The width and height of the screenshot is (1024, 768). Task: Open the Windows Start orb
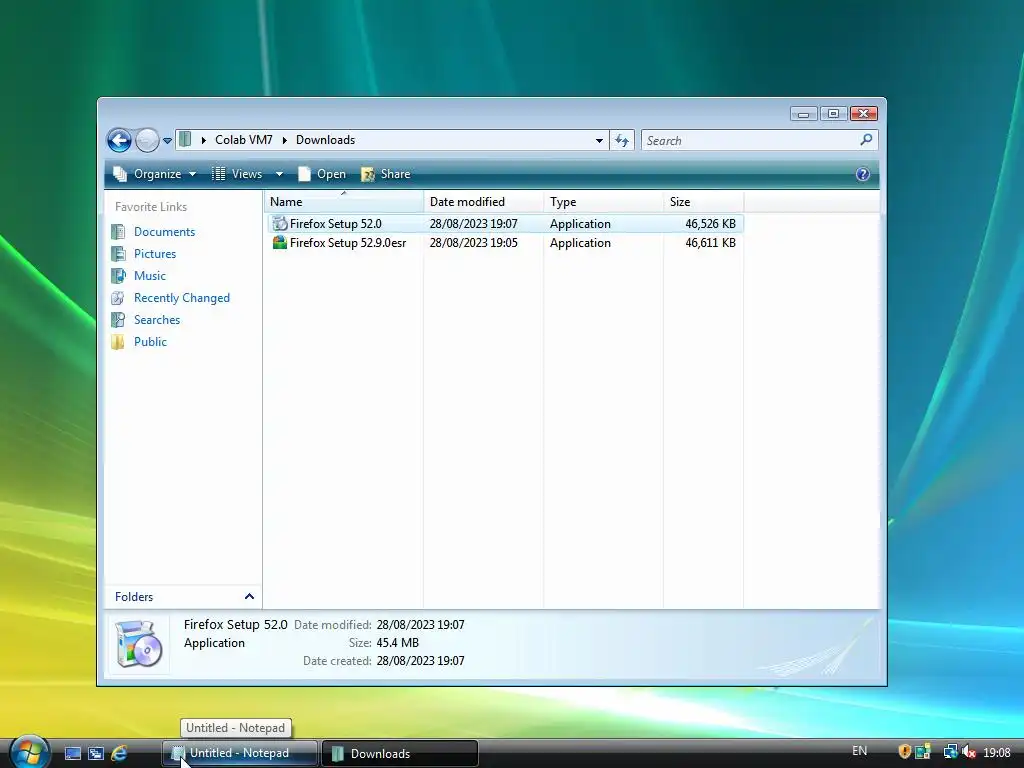point(29,752)
